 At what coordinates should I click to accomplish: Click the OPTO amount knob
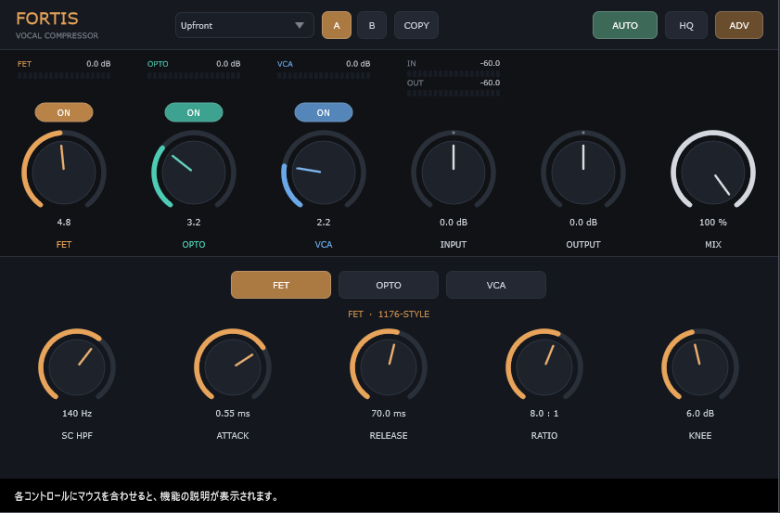(x=194, y=172)
